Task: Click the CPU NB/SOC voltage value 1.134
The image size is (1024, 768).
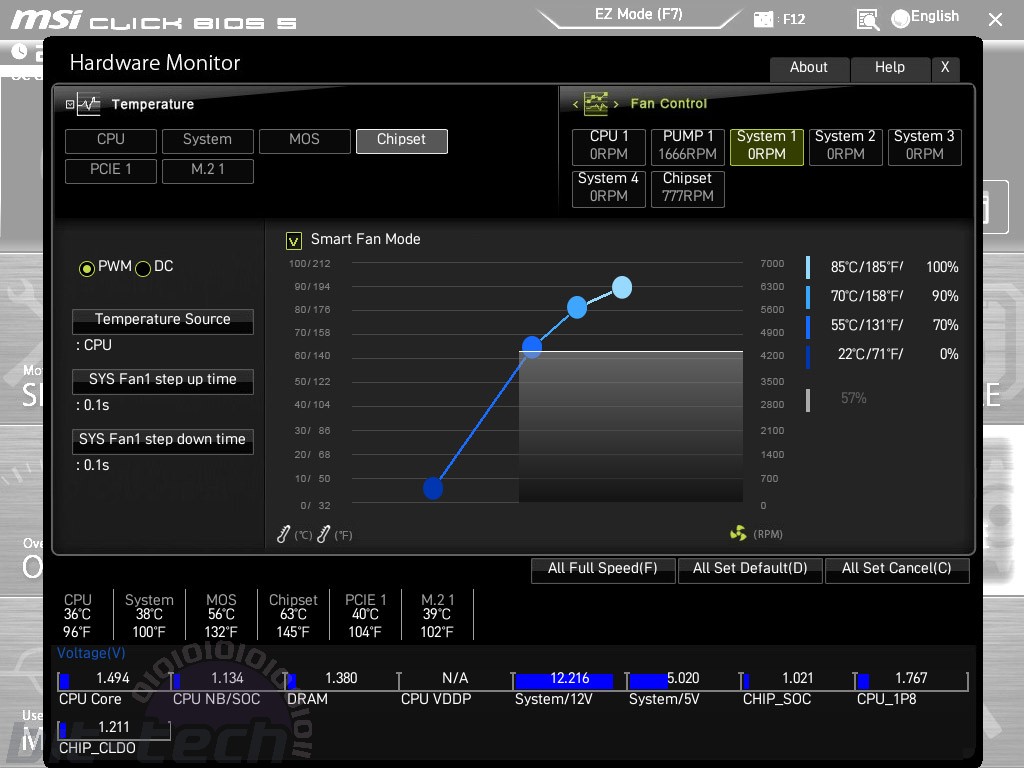Action: click(x=227, y=679)
